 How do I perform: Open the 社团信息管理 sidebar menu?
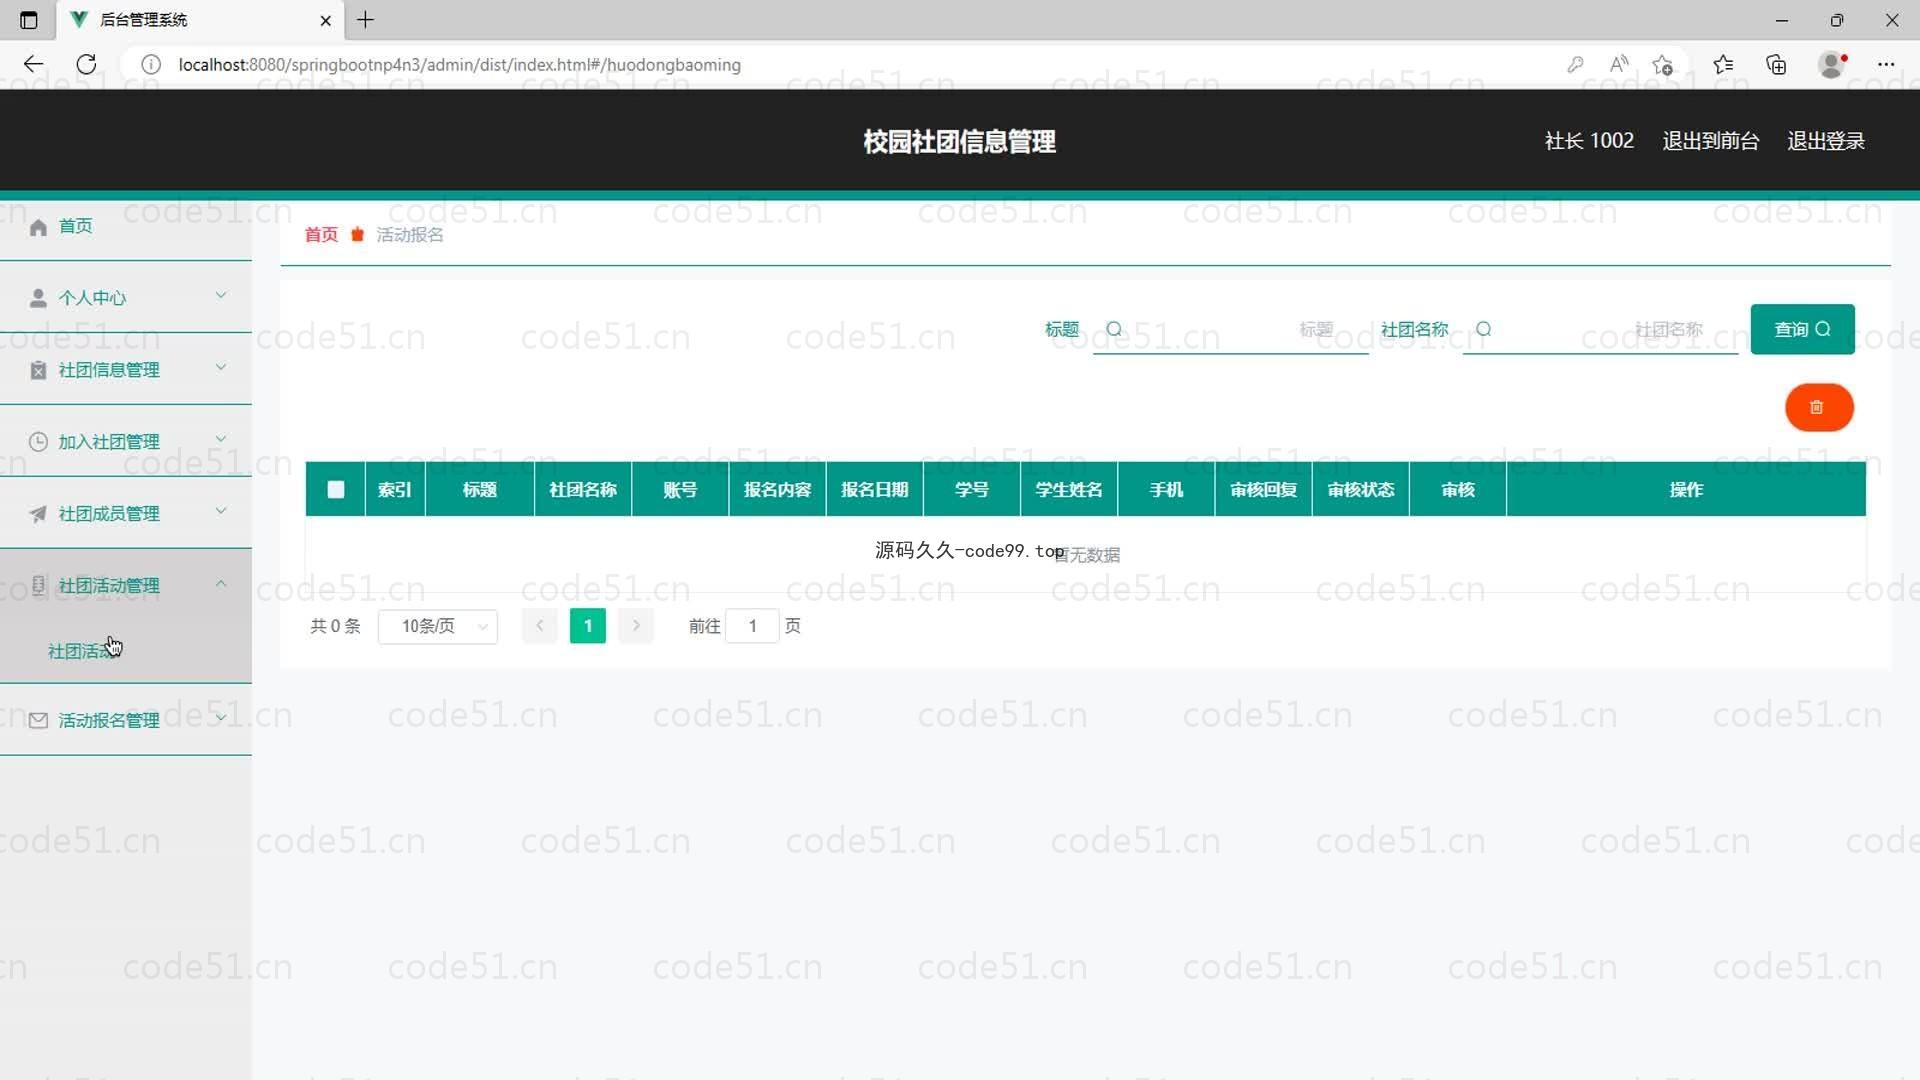click(126, 370)
